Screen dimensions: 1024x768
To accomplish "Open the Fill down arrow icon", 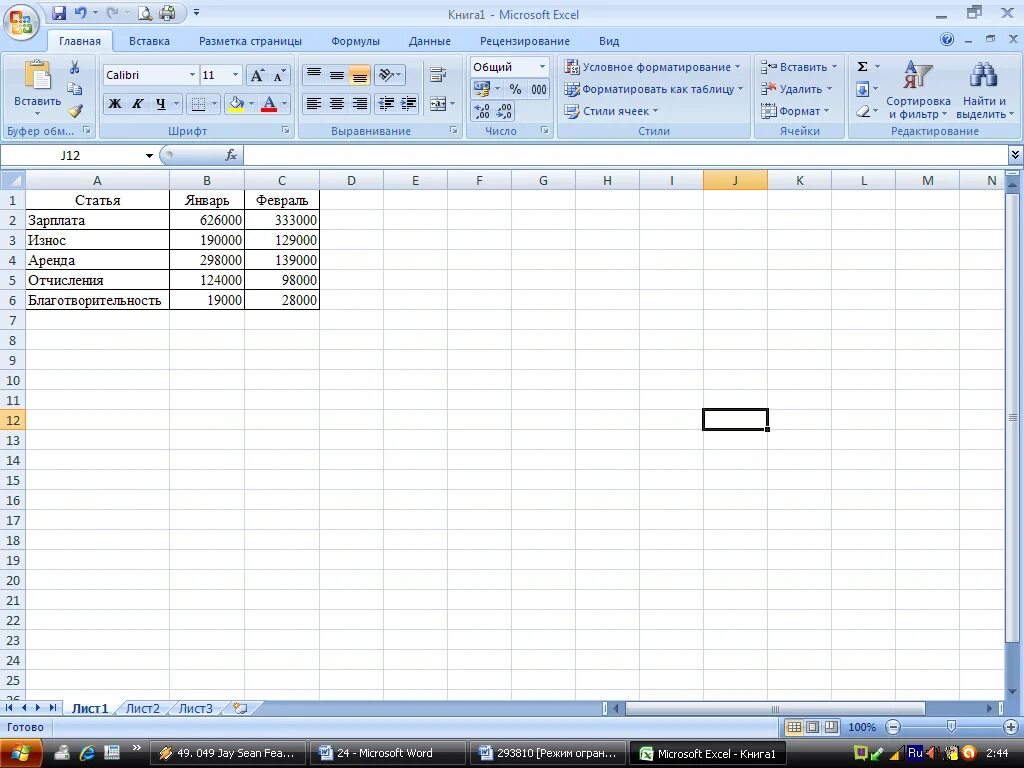I will pos(862,89).
